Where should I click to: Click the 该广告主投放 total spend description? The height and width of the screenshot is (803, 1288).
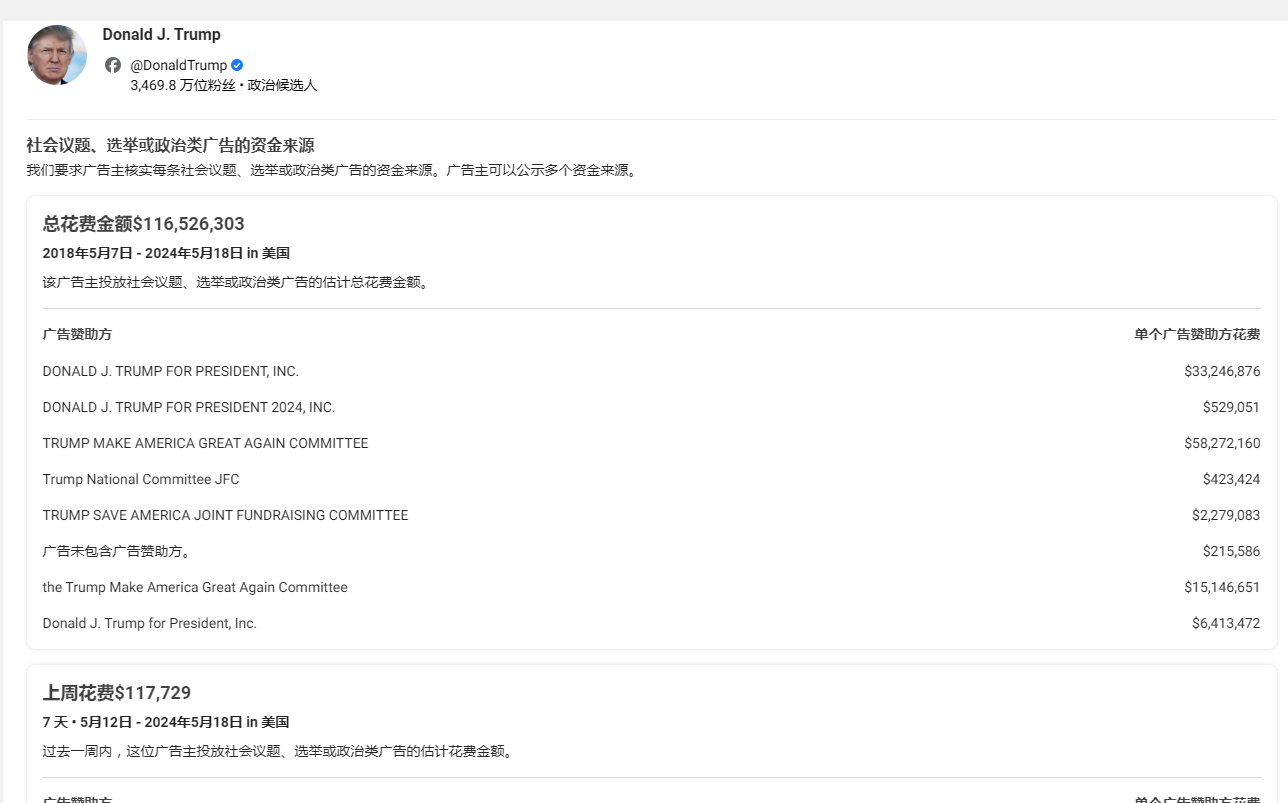pyautogui.click(x=237, y=283)
